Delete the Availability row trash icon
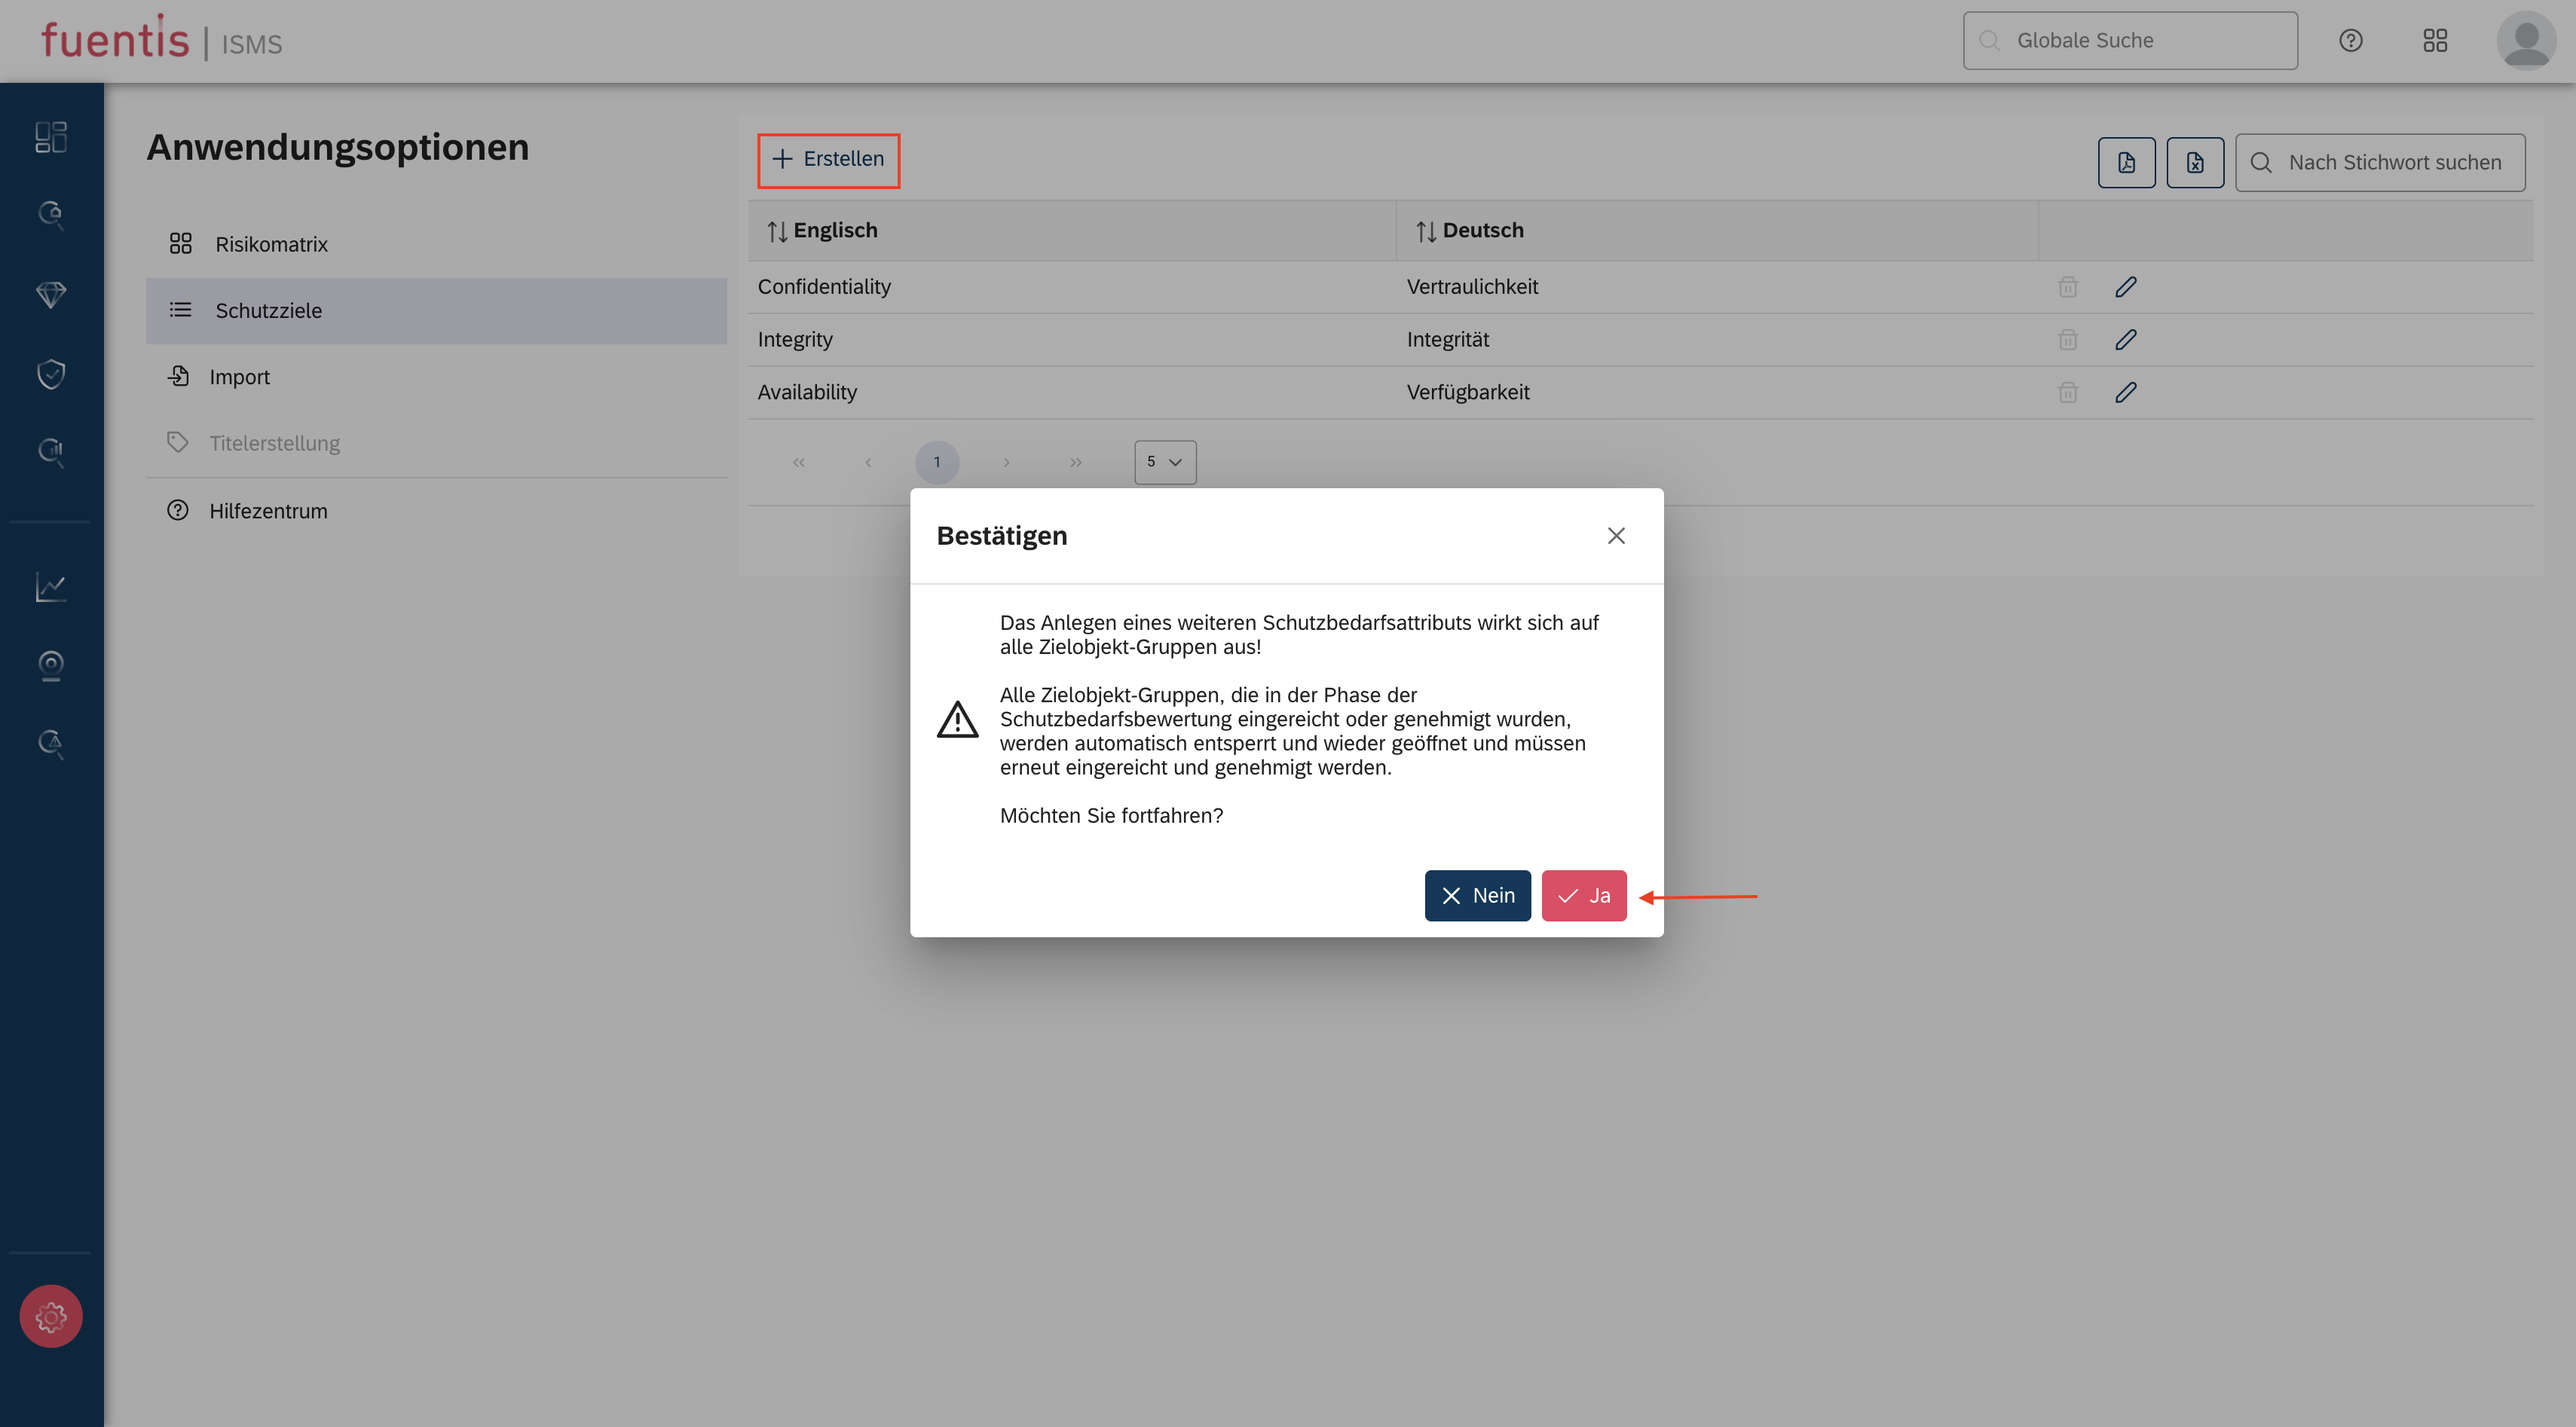Viewport: 2576px width, 1427px height. (2067, 392)
